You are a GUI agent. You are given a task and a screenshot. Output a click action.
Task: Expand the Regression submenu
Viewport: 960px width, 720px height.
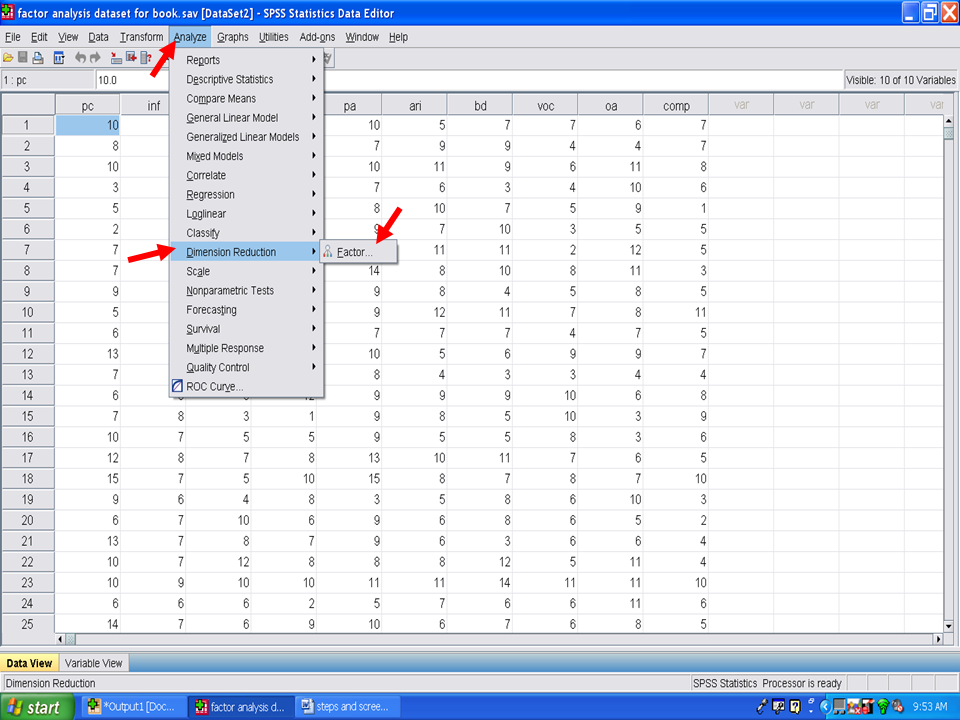tap(210, 195)
